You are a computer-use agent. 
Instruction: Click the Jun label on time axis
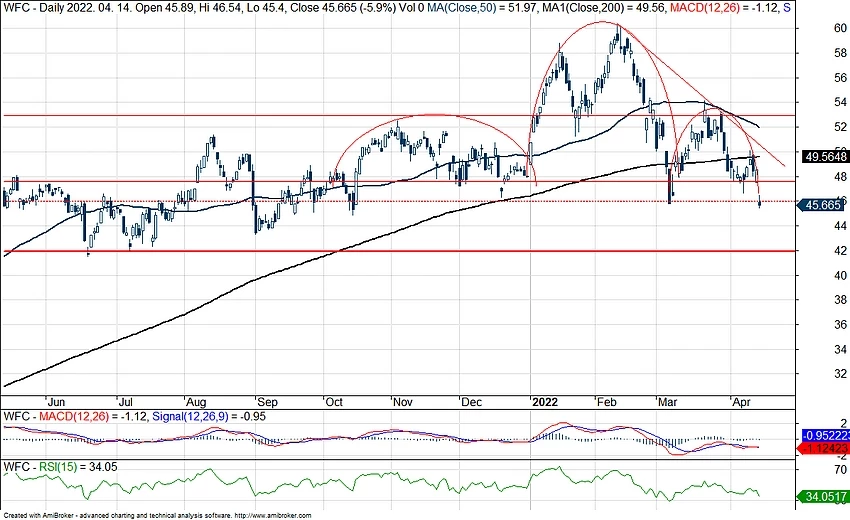coord(56,402)
